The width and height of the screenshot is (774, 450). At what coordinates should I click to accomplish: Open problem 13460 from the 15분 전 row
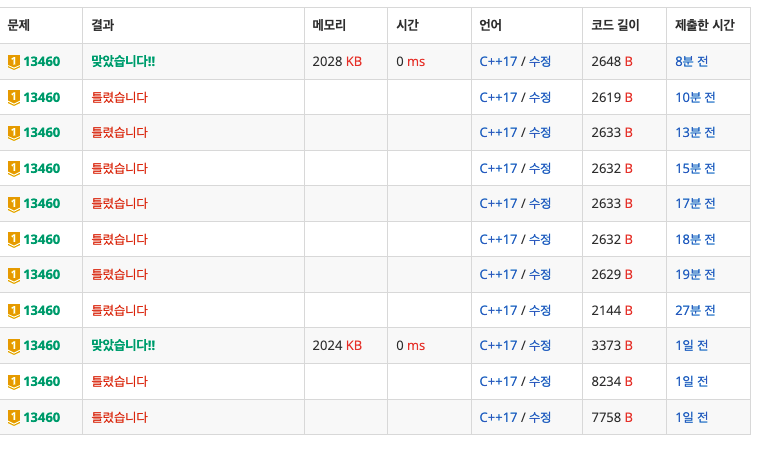point(42,169)
